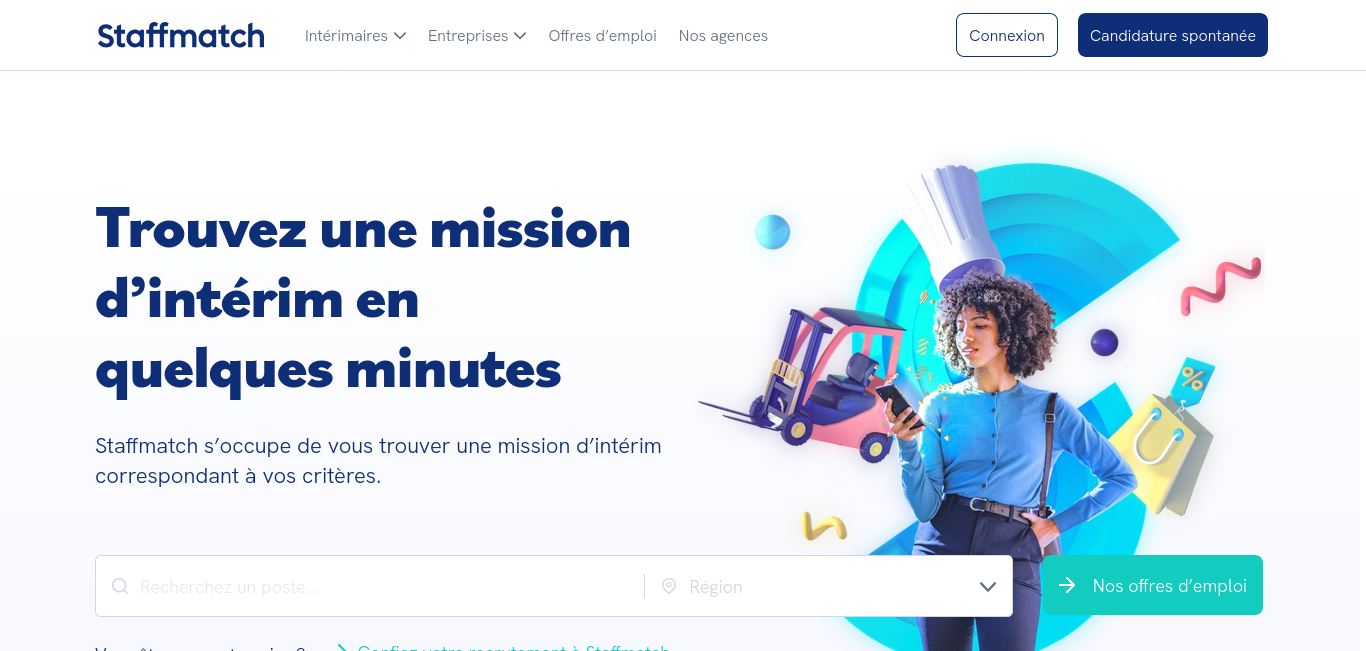The height and width of the screenshot is (651, 1366).
Task: Open the Région dropdown arrow
Action: tap(988, 586)
